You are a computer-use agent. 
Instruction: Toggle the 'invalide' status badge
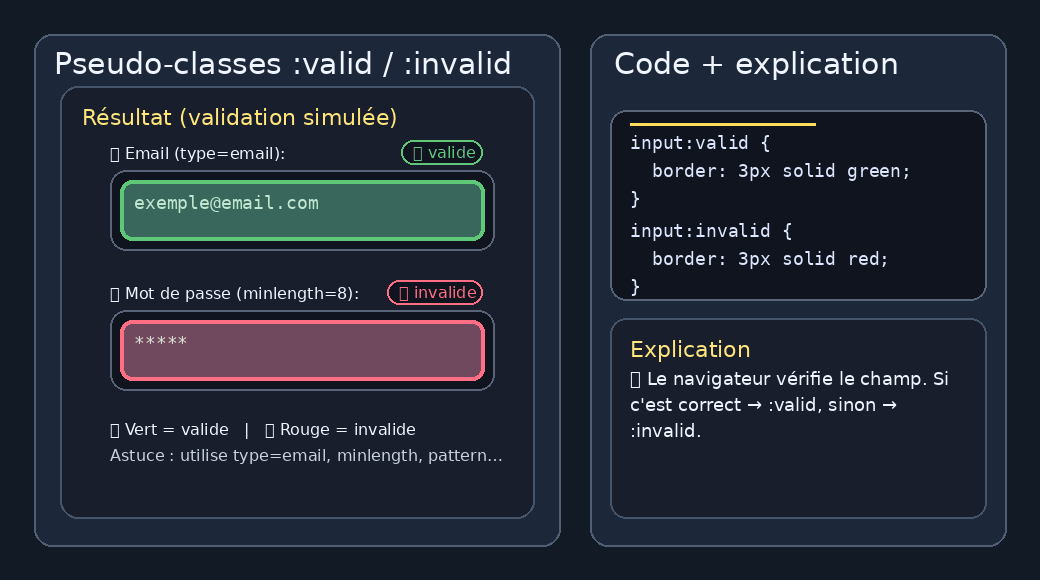[435, 292]
